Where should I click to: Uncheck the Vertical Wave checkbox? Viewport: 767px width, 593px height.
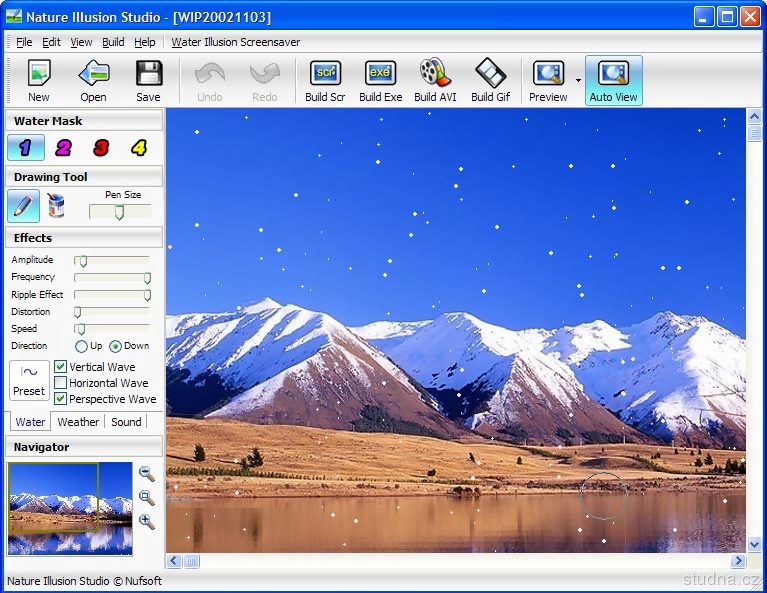coord(60,366)
